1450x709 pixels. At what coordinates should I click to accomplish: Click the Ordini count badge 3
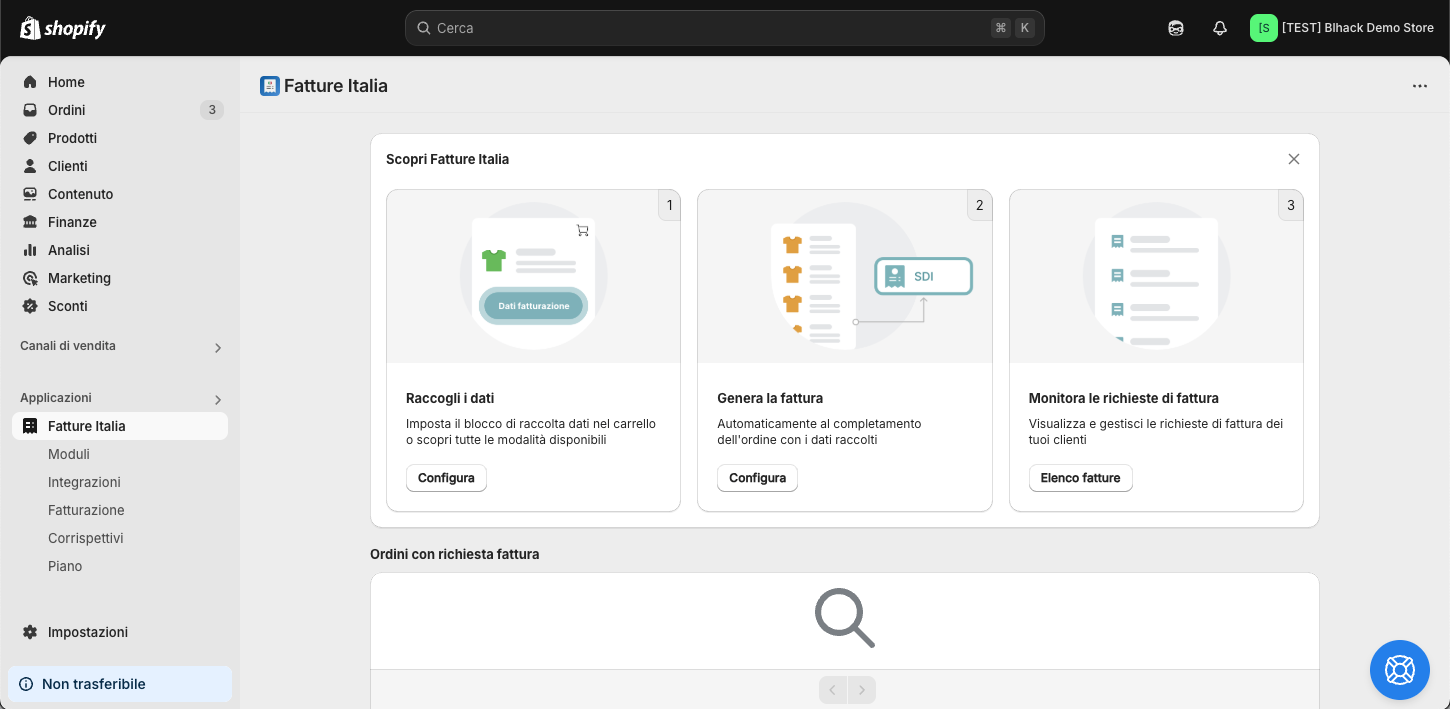[212, 110]
